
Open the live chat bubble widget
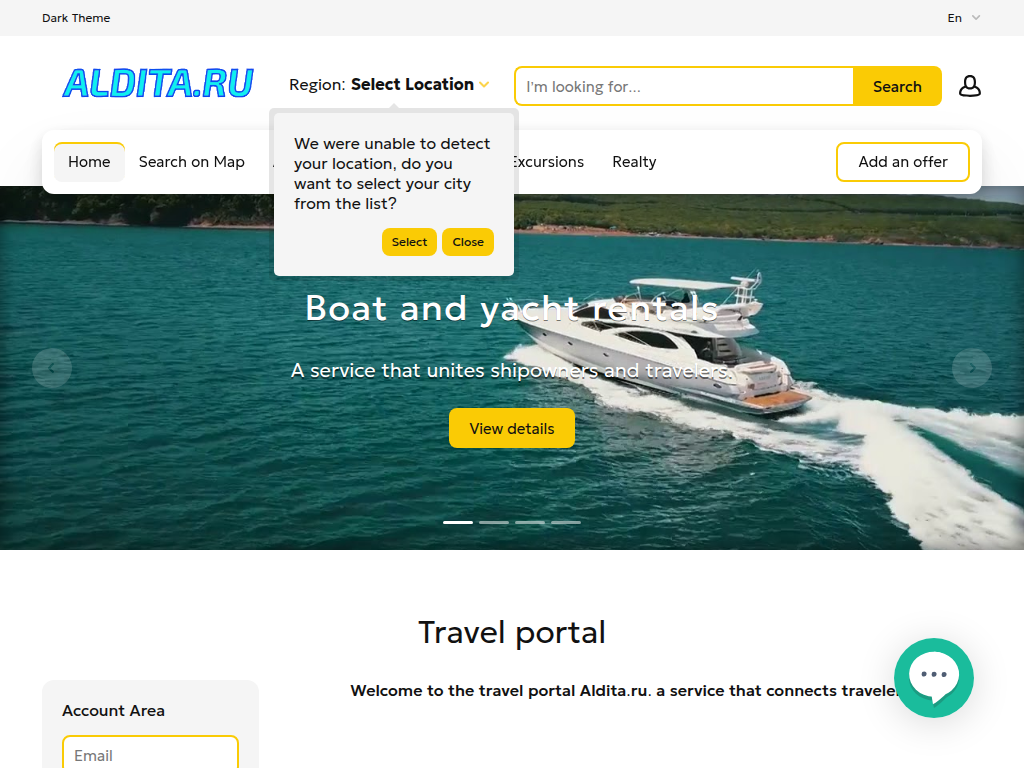tap(933, 677)
